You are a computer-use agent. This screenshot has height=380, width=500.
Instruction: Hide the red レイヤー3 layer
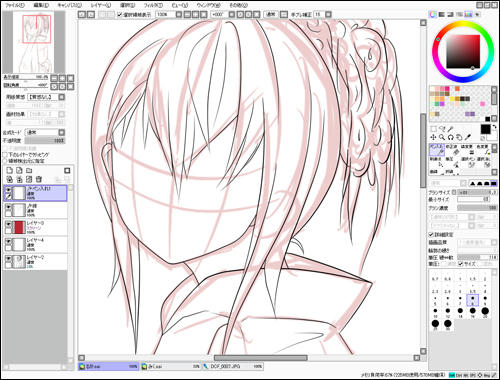(8, 224)
